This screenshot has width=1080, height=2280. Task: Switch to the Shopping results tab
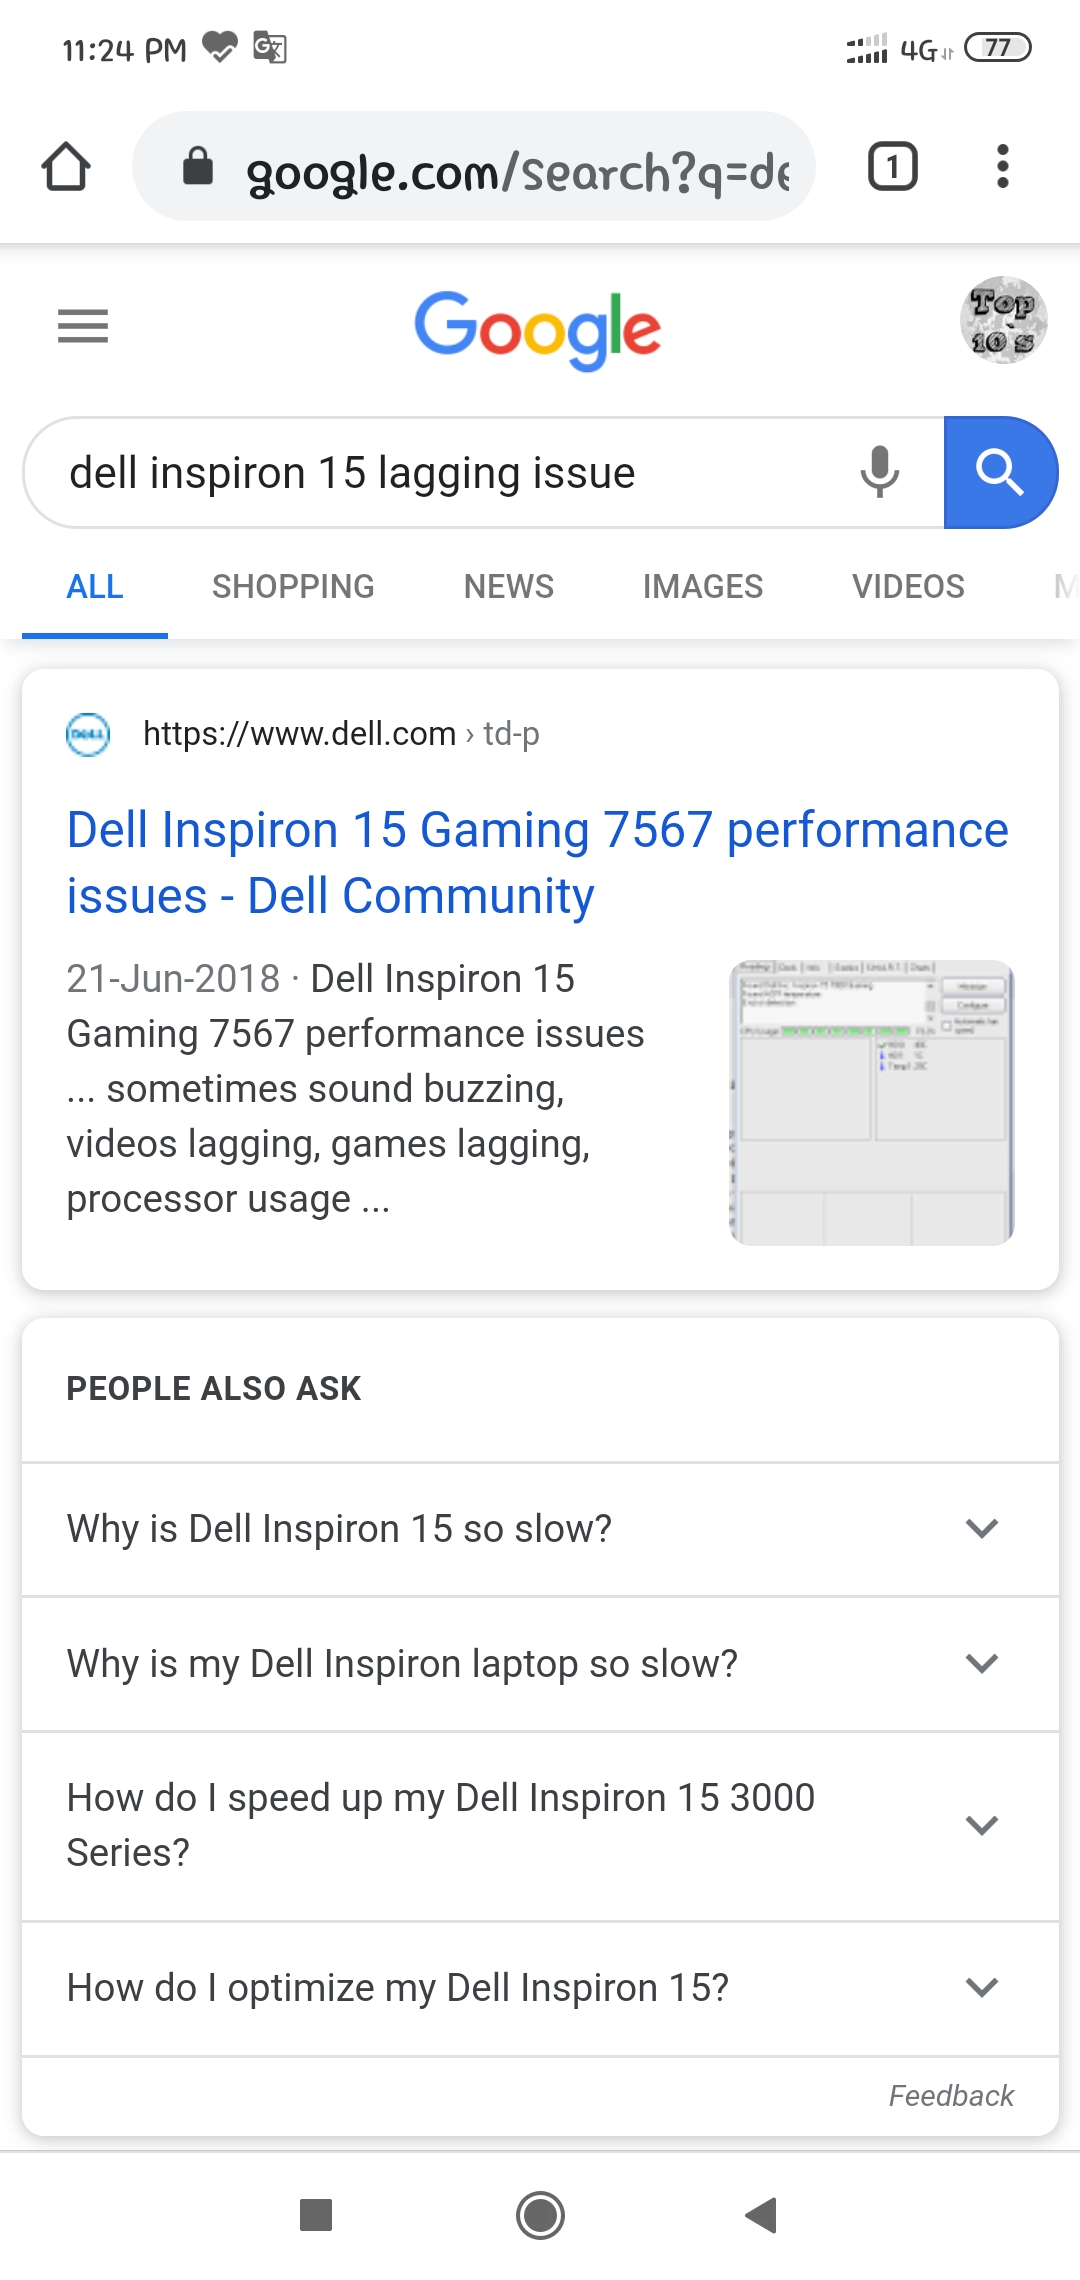[x=293, y=586]
